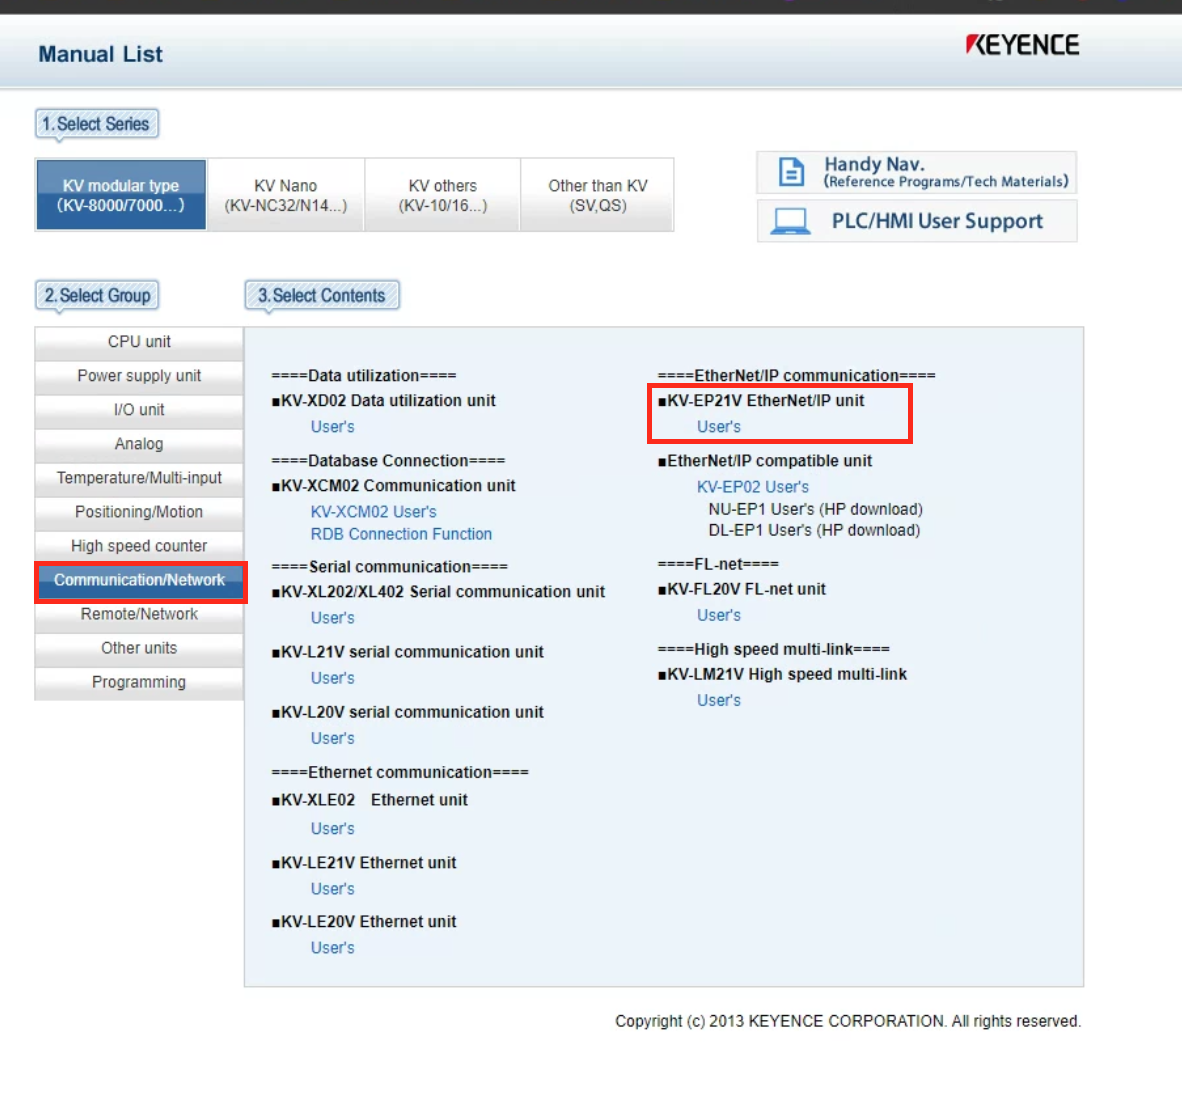The width and height of the screenshot is (1182, 1096).
Task: Click the Manual List page title
Action: point(100,54)
